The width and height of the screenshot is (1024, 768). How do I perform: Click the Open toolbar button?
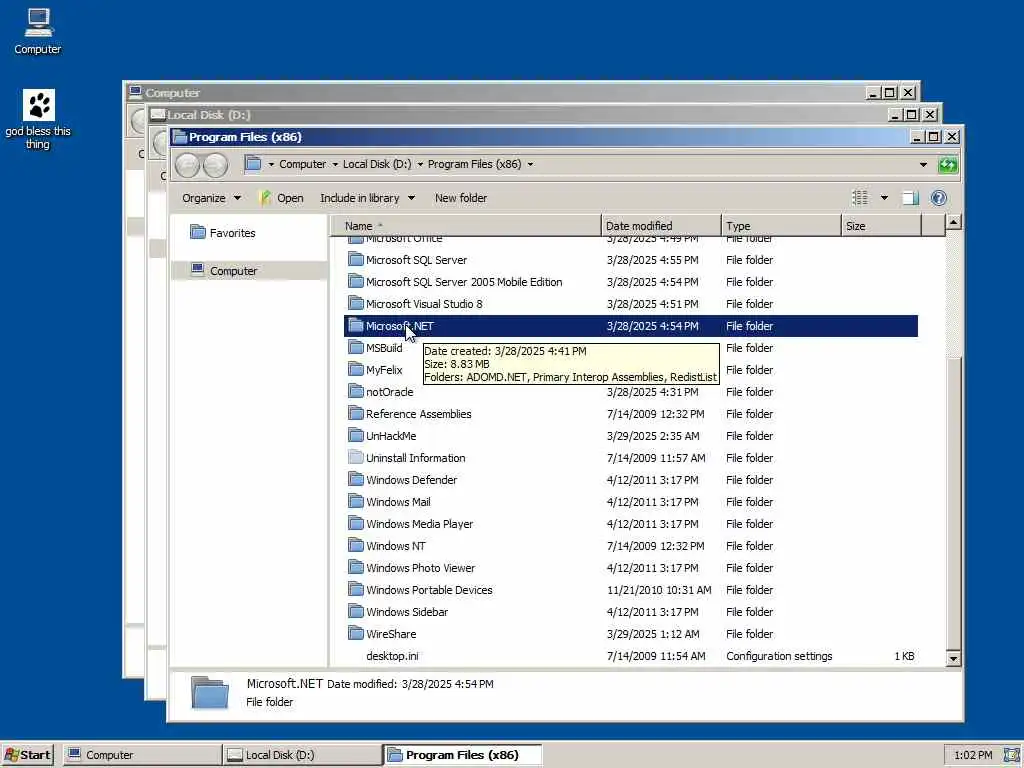281,198
